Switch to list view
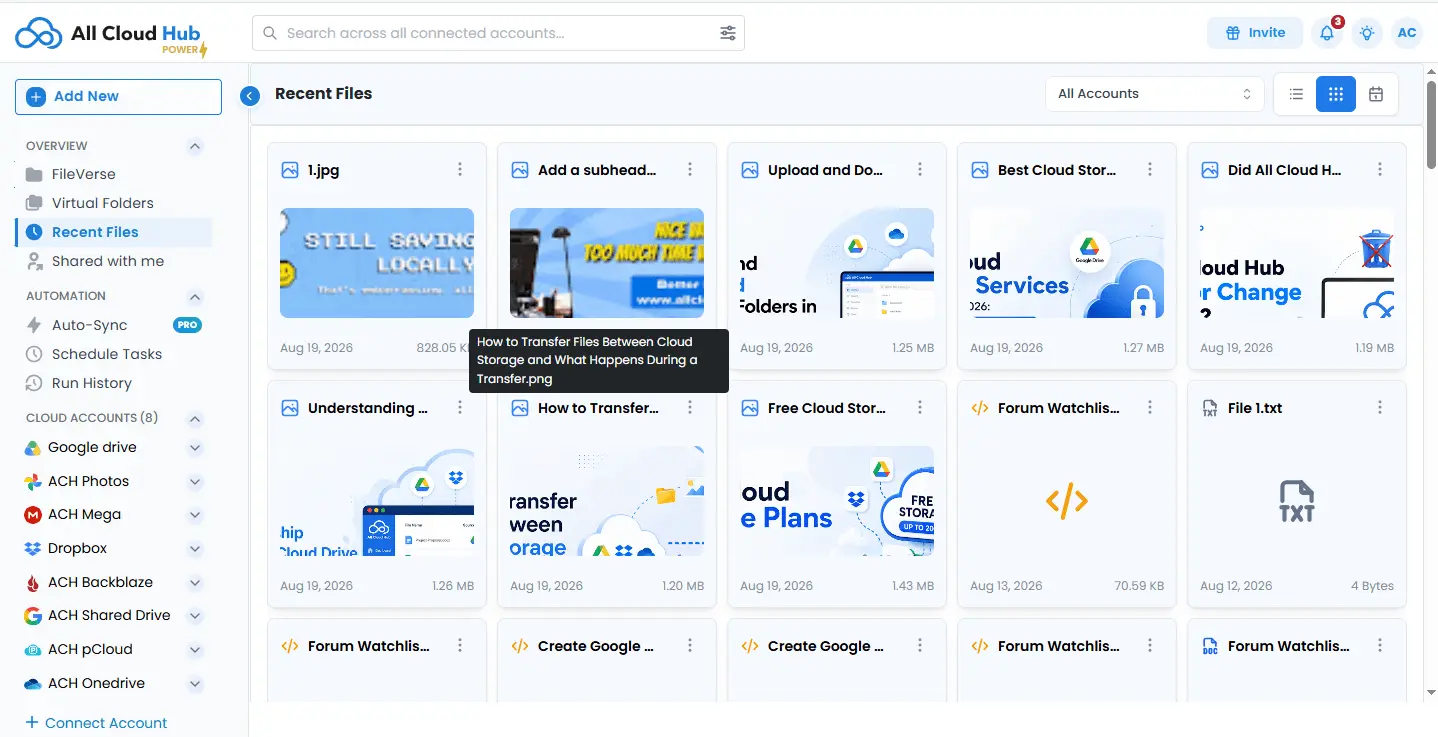Image resolution: width=1438 pixels, height=737 pixels. click(1296, 94)
